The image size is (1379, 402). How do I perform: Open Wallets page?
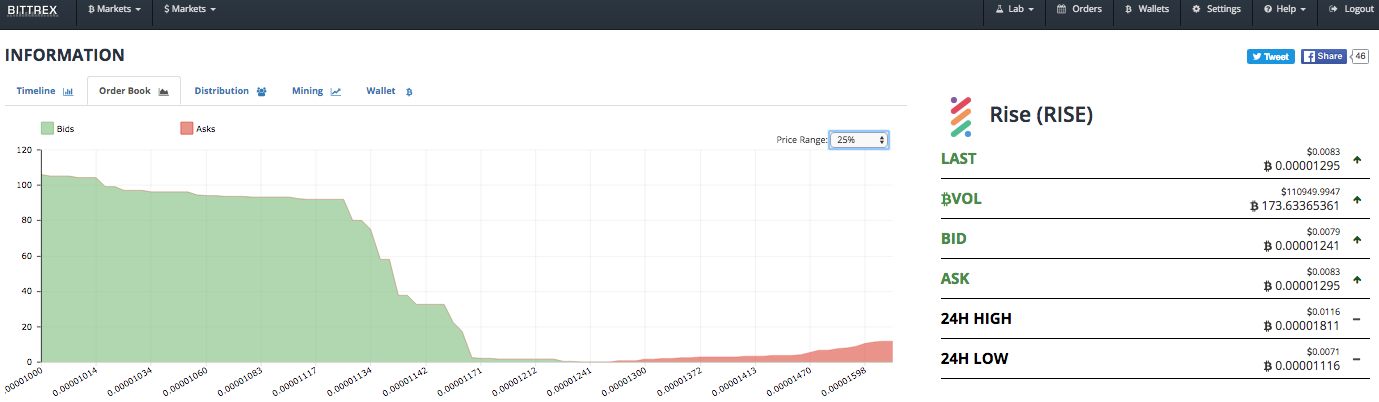(1146, 9)
